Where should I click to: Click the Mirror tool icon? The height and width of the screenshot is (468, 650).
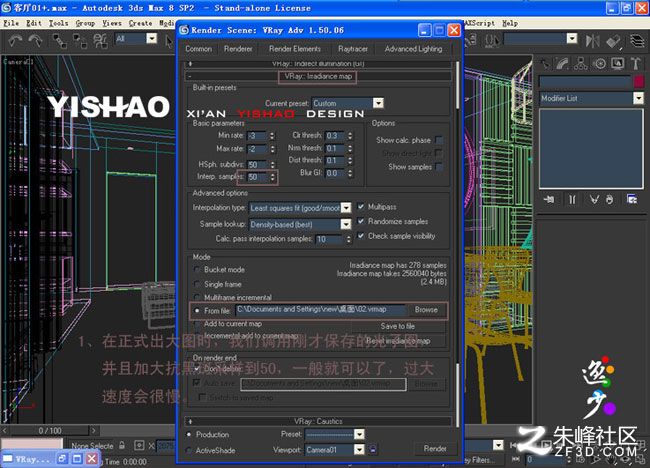coord(592,41)
